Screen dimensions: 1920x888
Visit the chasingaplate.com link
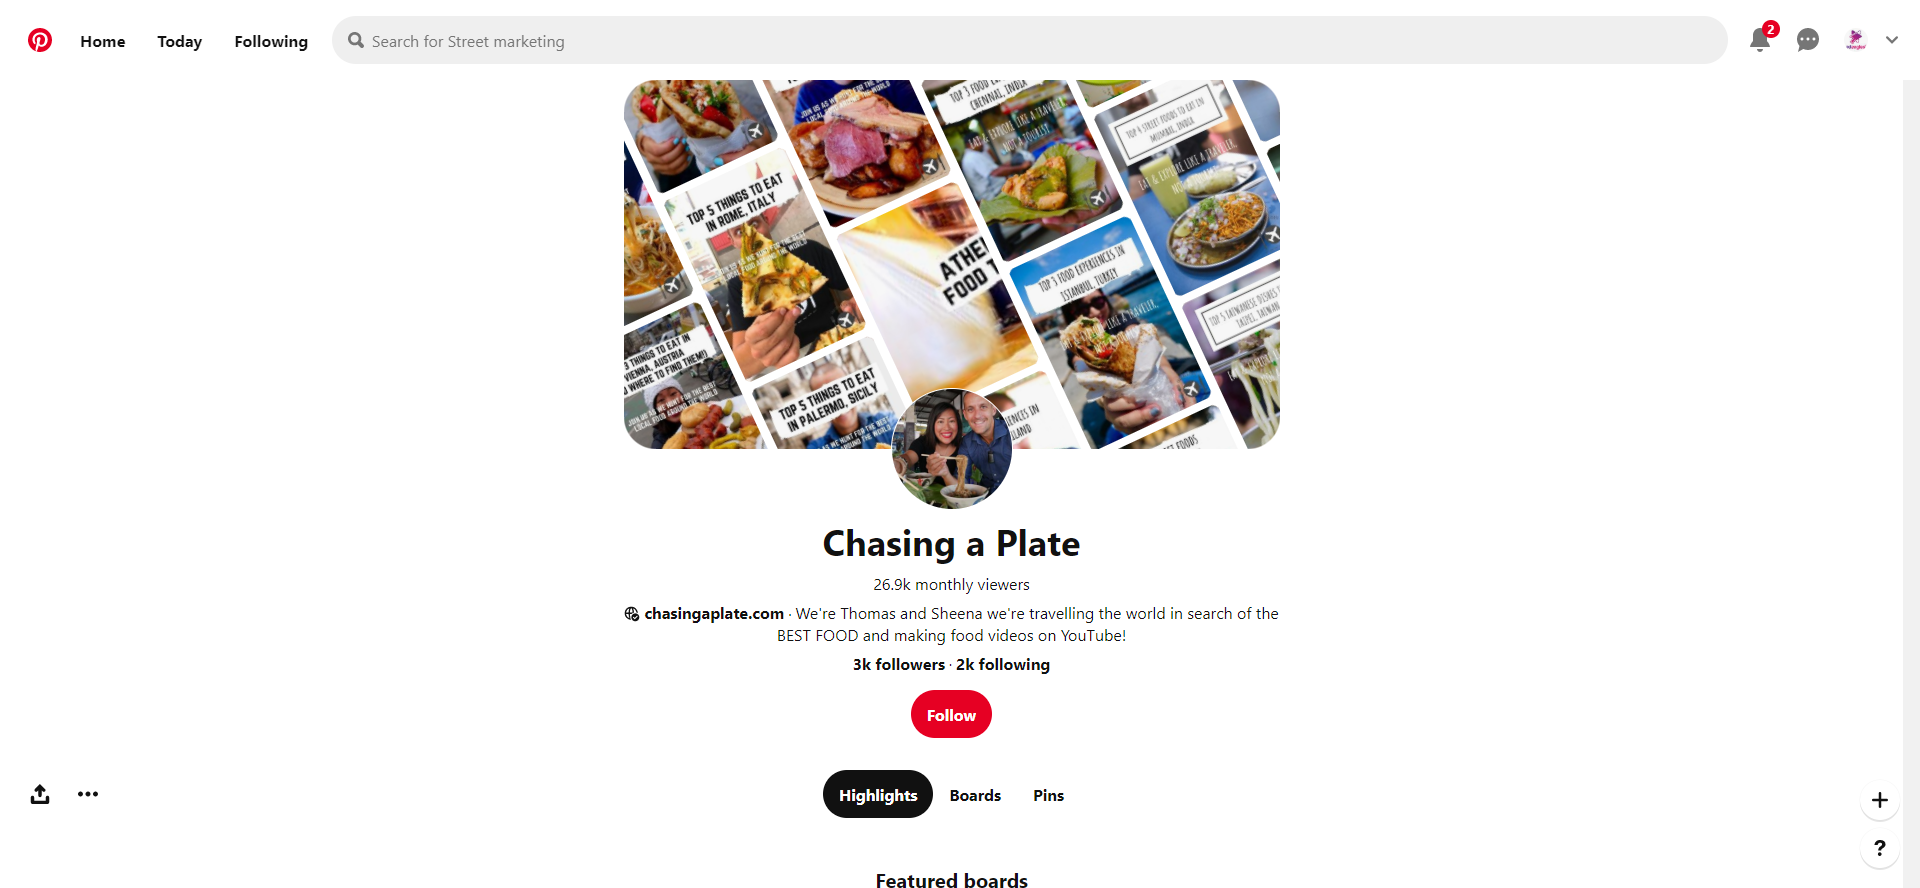714,613
